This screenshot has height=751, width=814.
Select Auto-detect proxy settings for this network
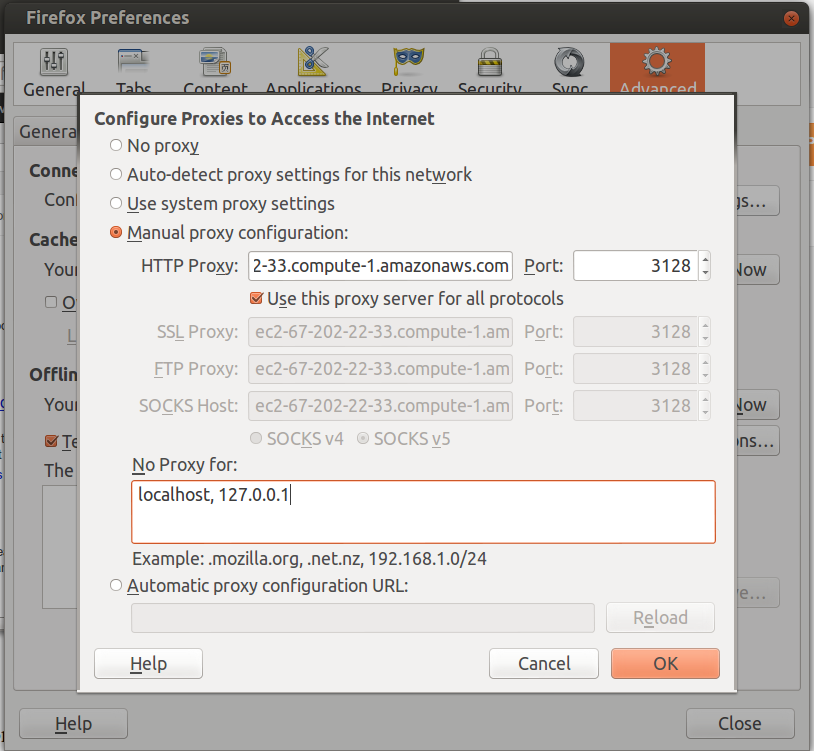click(x=116, y=174)
